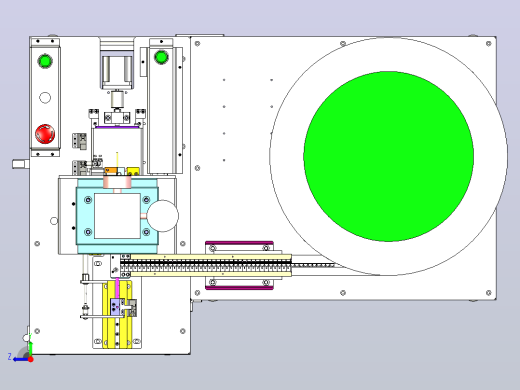The height and width of the screenshot is (390, 520).
Task: Select the stub protruding from the left edge
Action: click(21, 164)
